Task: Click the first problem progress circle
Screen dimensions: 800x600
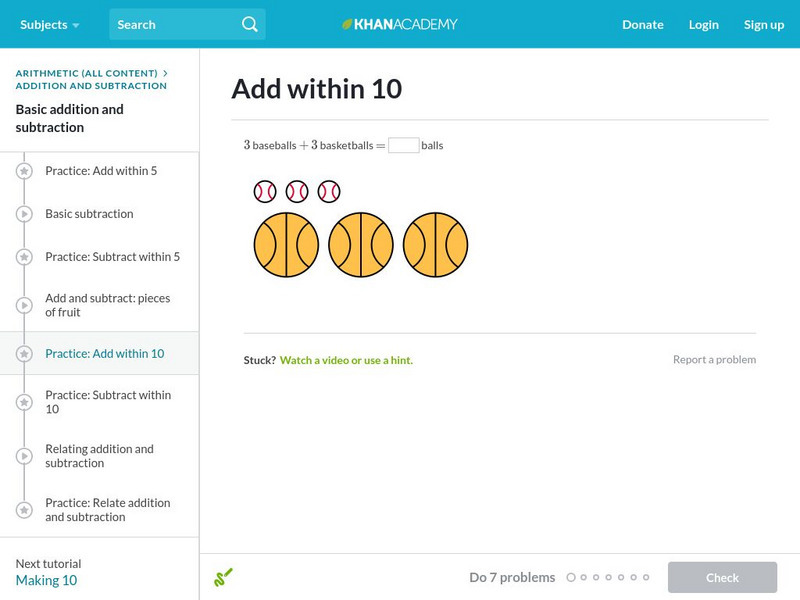Action: pos(571,577)
